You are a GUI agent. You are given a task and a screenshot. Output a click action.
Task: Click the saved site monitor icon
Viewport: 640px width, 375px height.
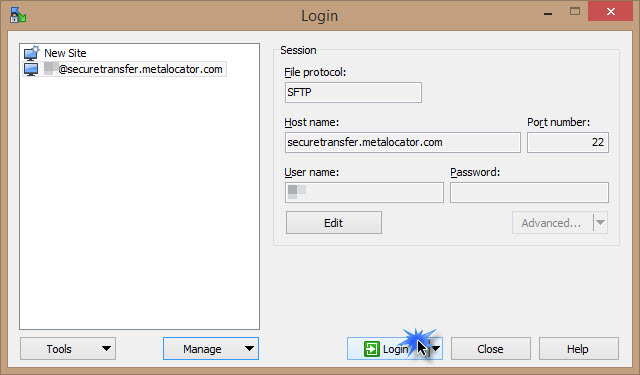[x=31, y=69]
